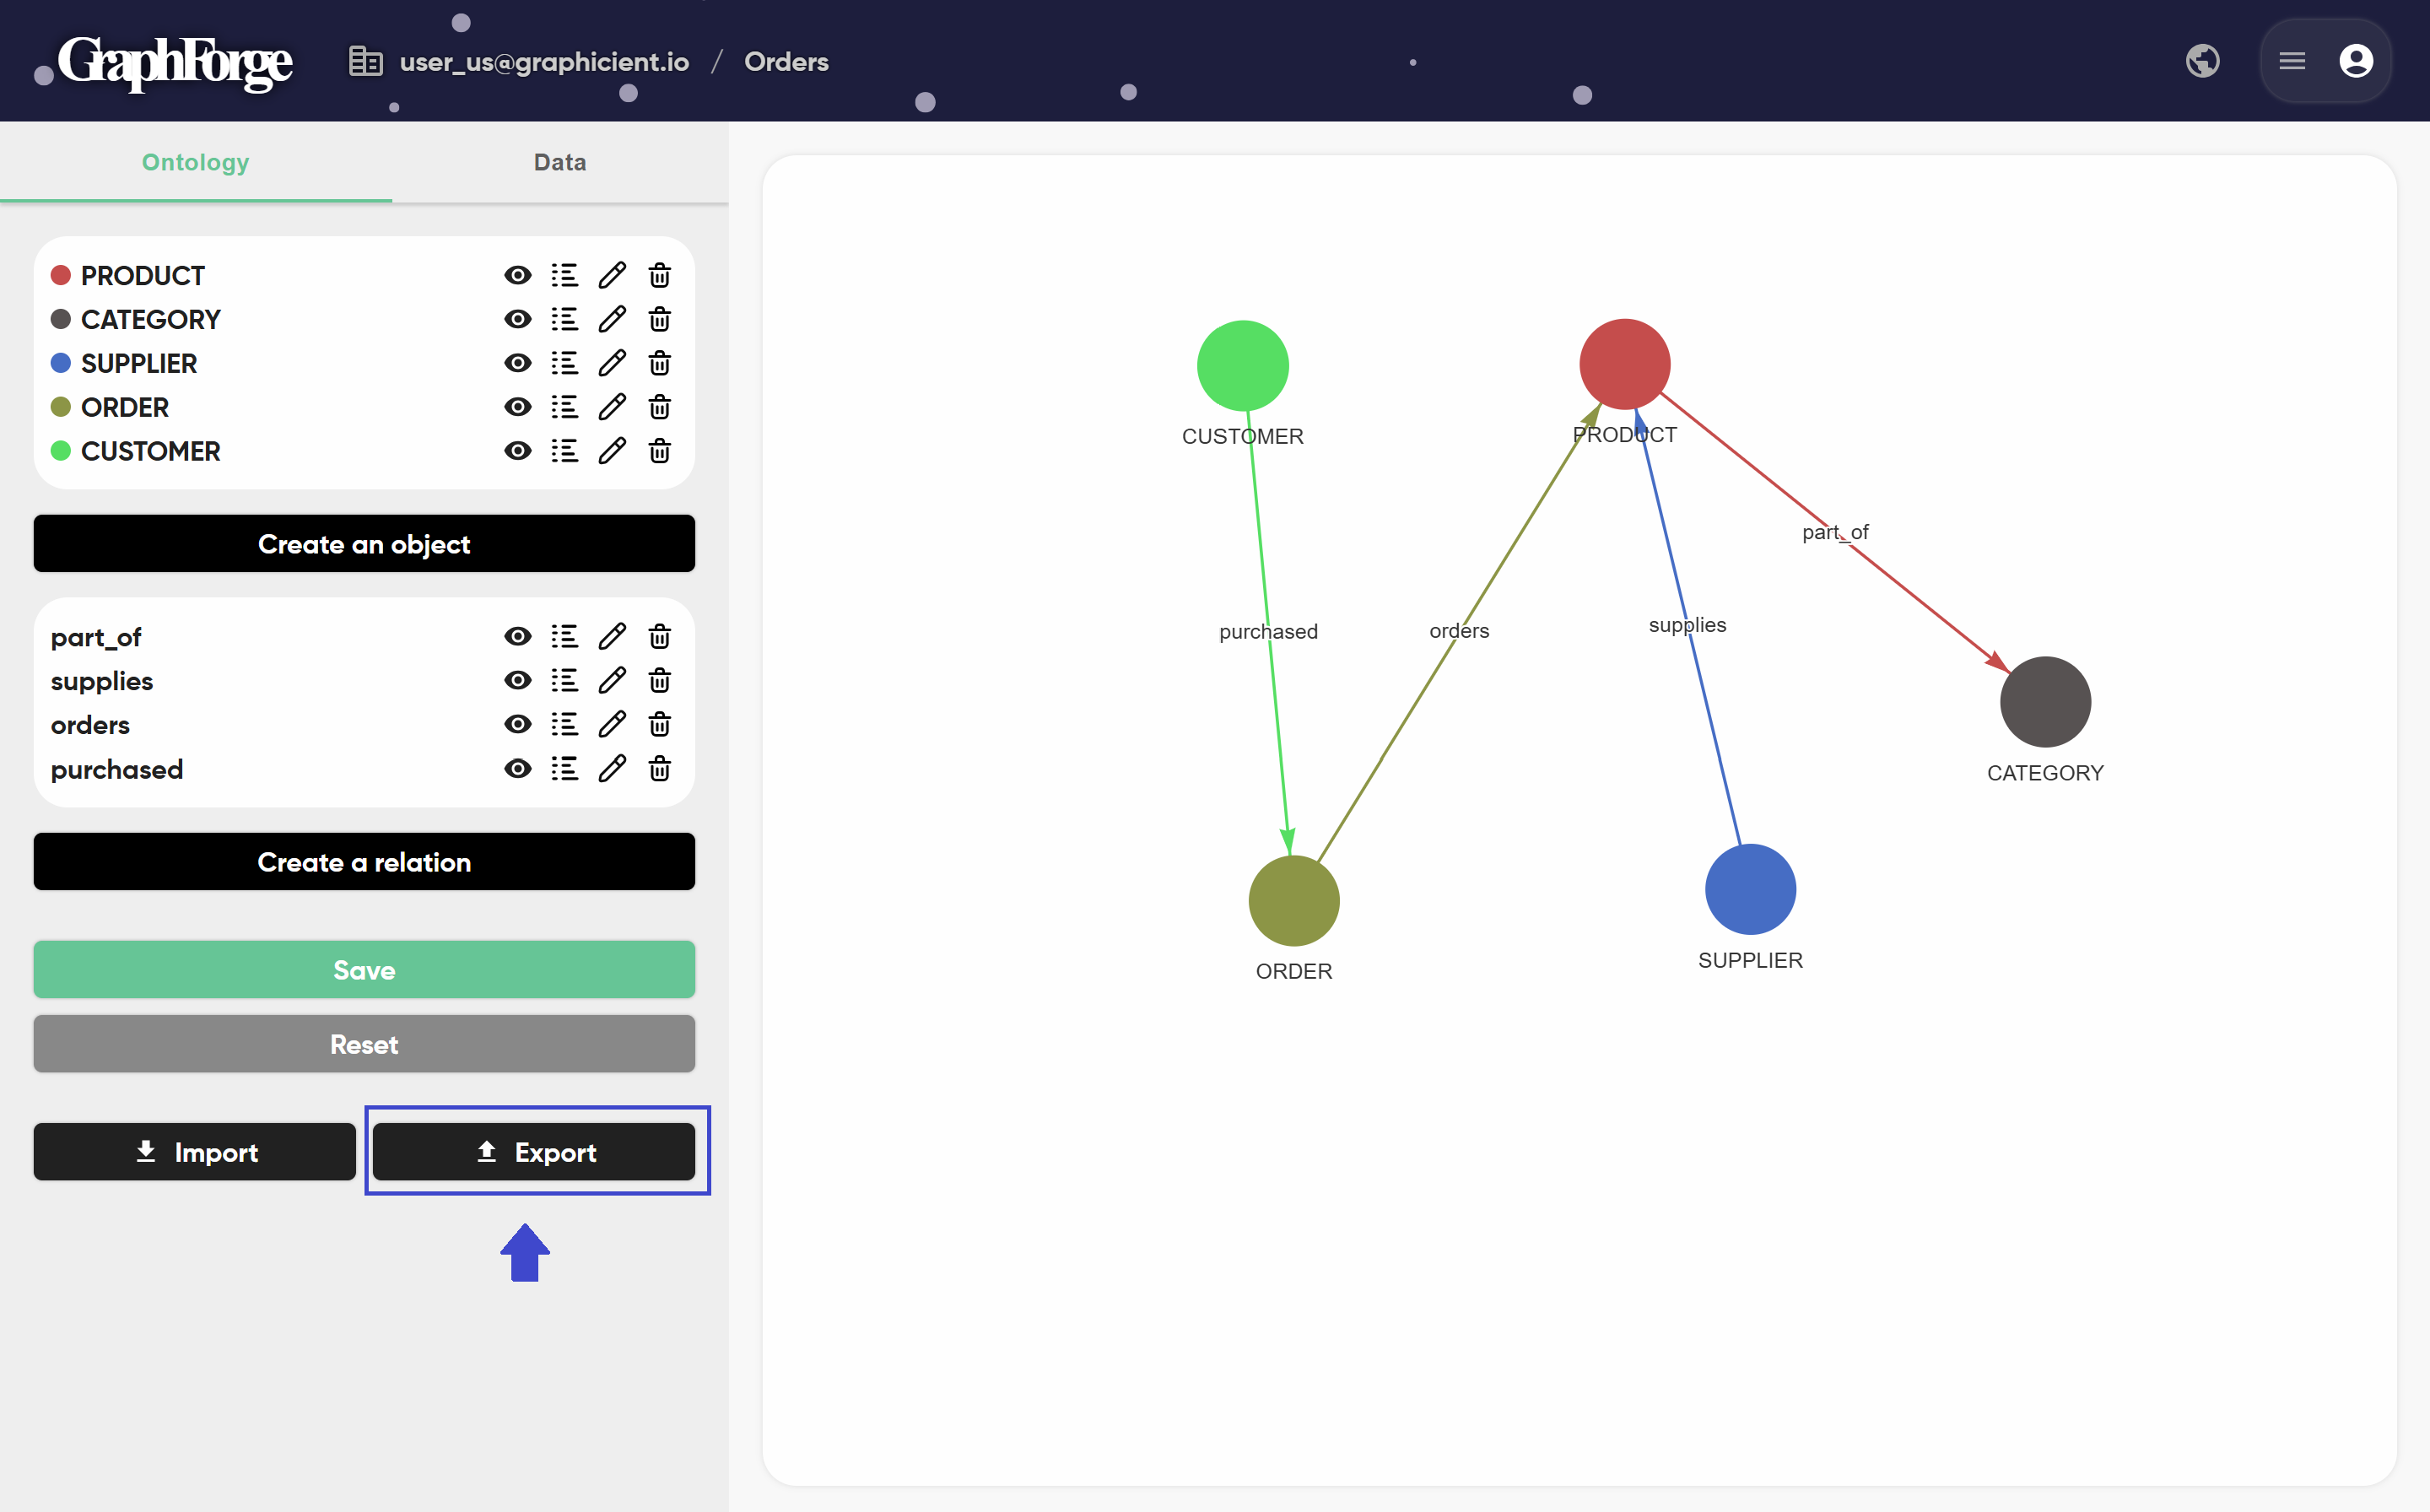Screen dimensions: 2430x1512
Task: Hide the part_of relation with the eye icon
Action: pos(517,636)
